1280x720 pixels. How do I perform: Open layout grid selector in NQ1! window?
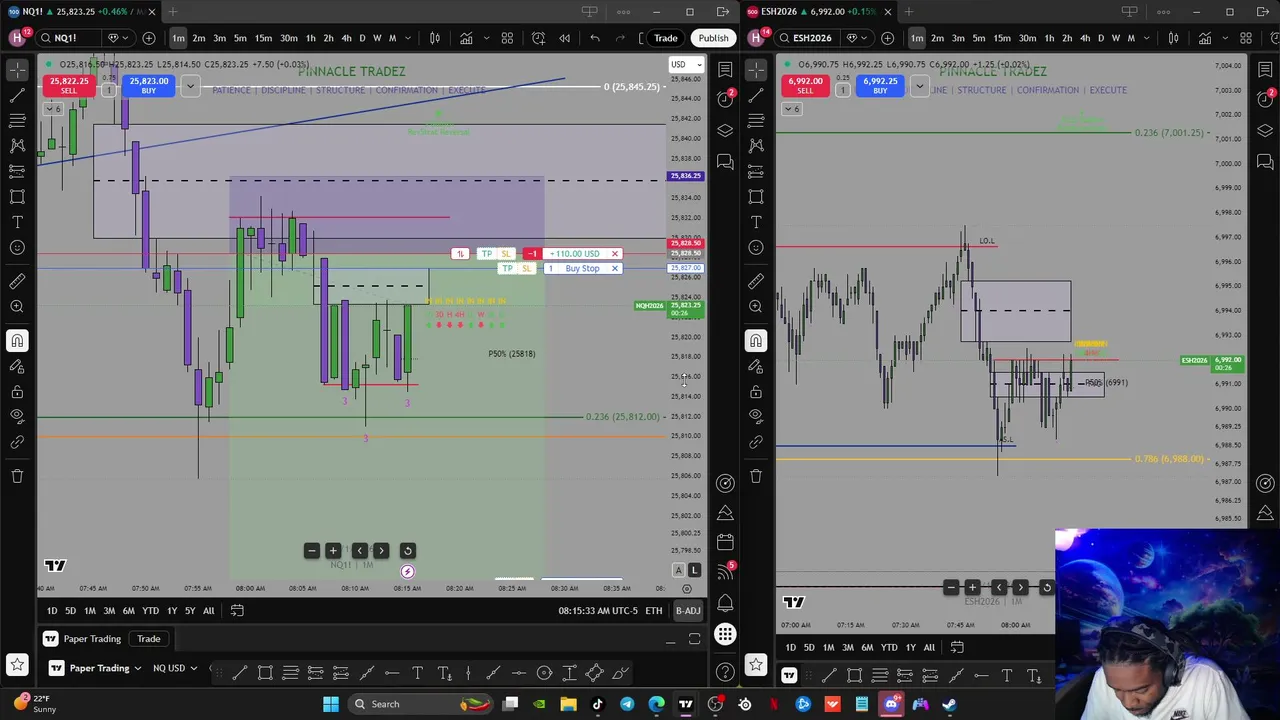tap(507, 38)
